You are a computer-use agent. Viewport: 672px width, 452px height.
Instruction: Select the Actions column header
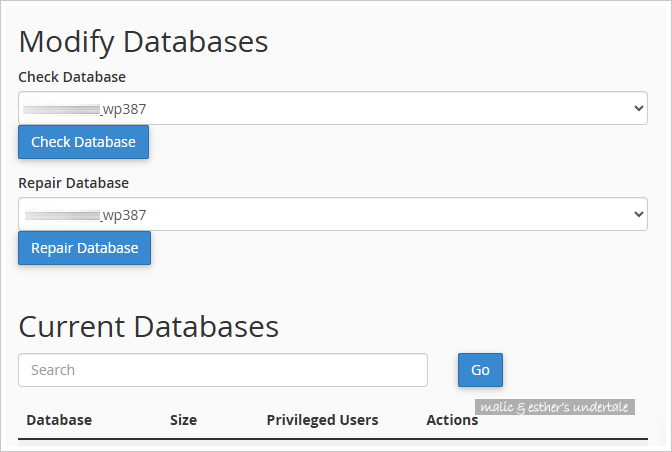[x=451, y=421]
